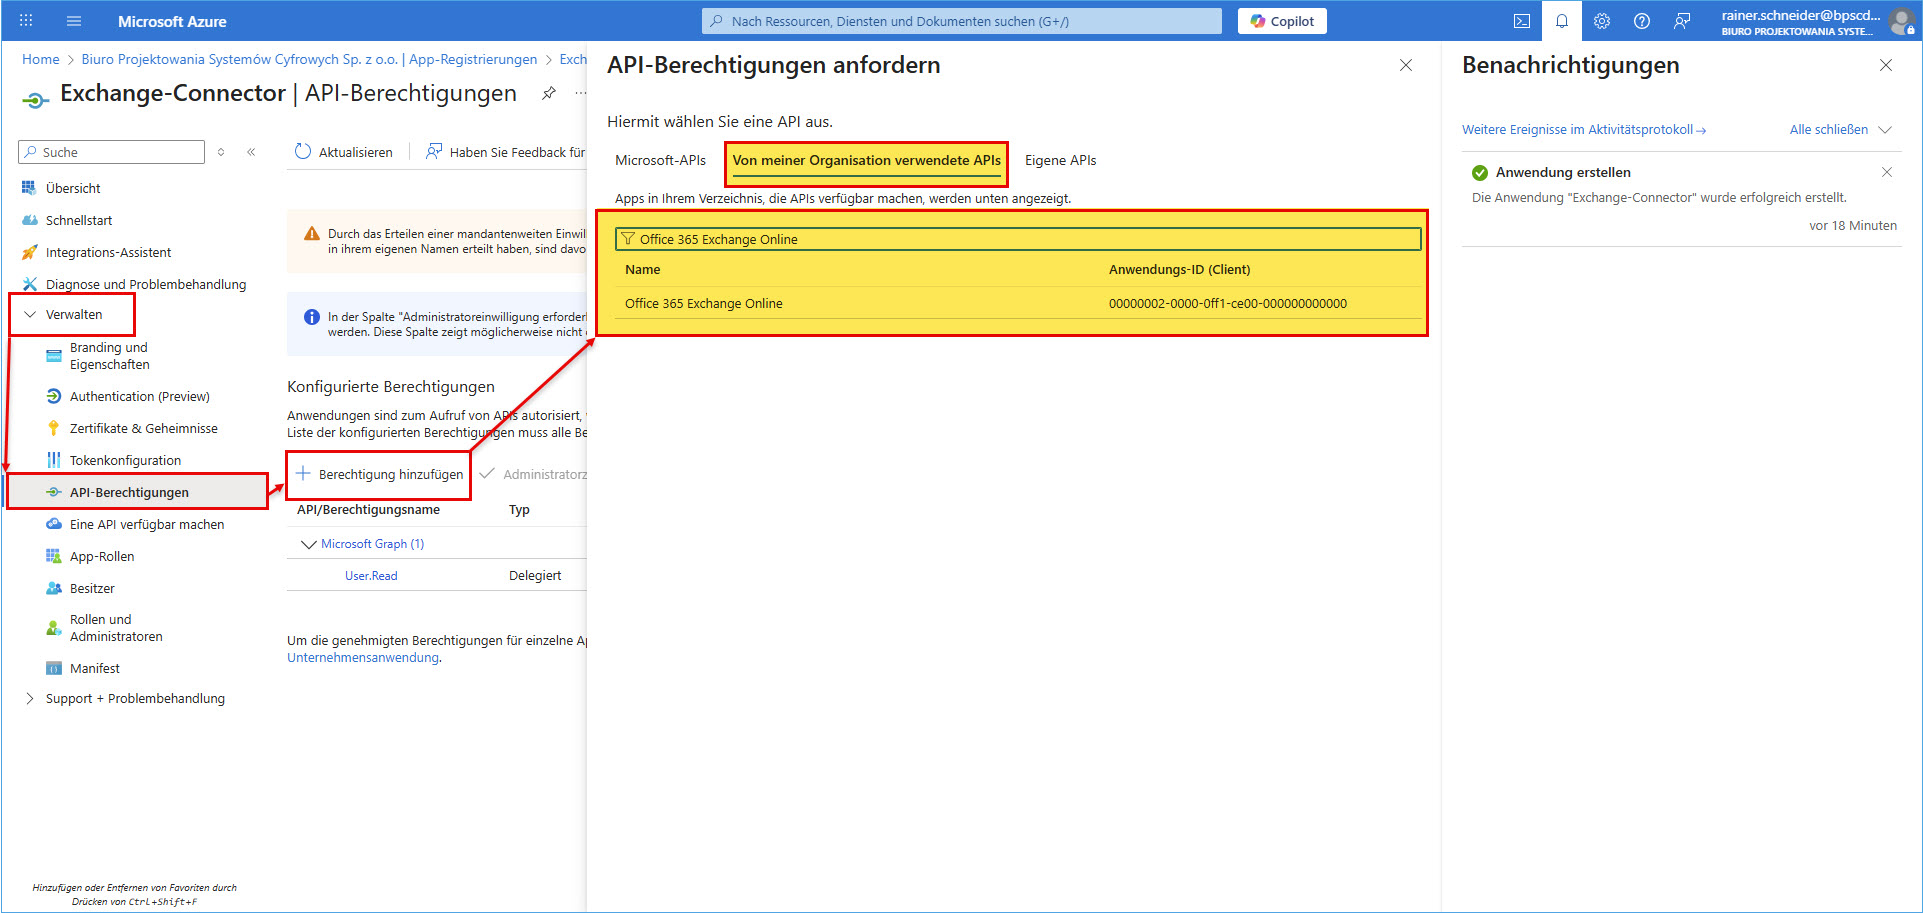Viewport: 1923px width, 913px height.
Task: Click Aktualisieren refresh button
Action: point(344,152)
